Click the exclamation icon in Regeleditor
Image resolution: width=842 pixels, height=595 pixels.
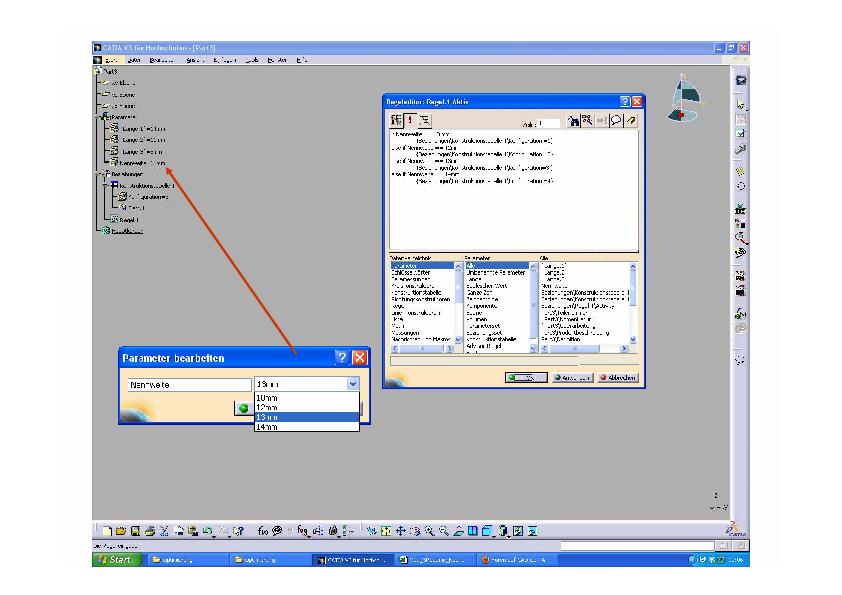410,120
